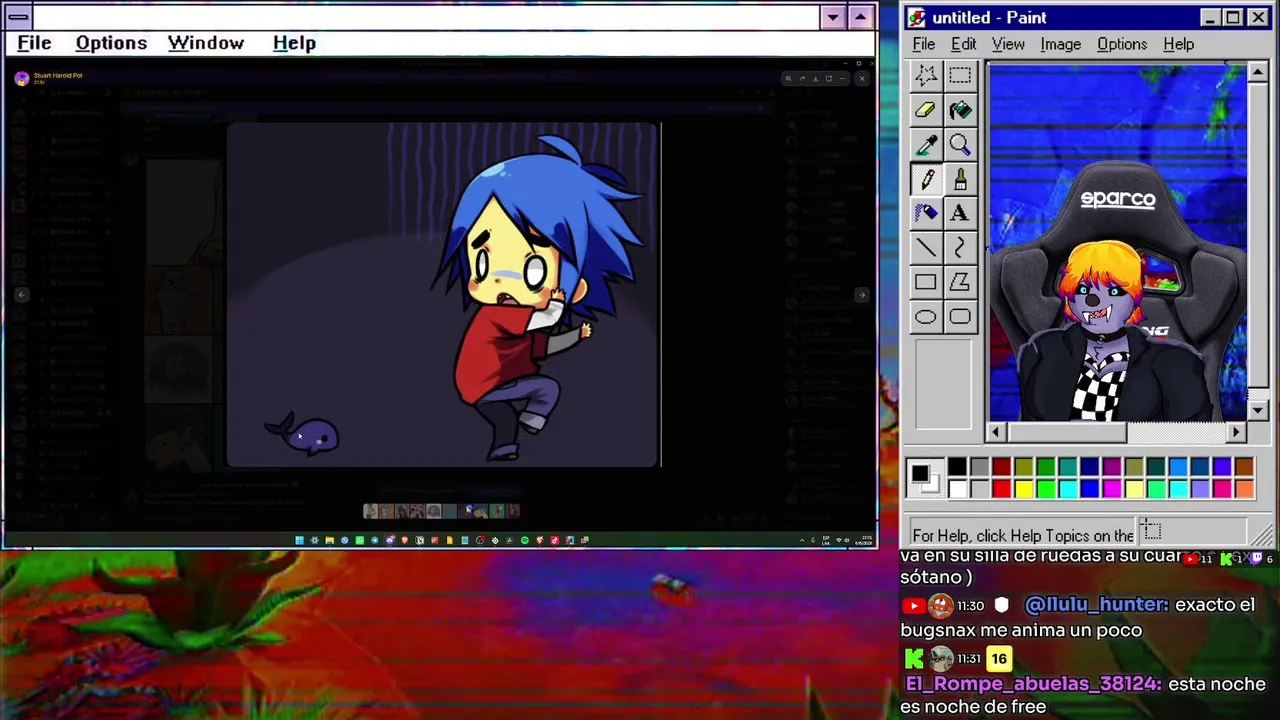Click Paint's horizontal scrollbar thumb

pos(1066,432)
